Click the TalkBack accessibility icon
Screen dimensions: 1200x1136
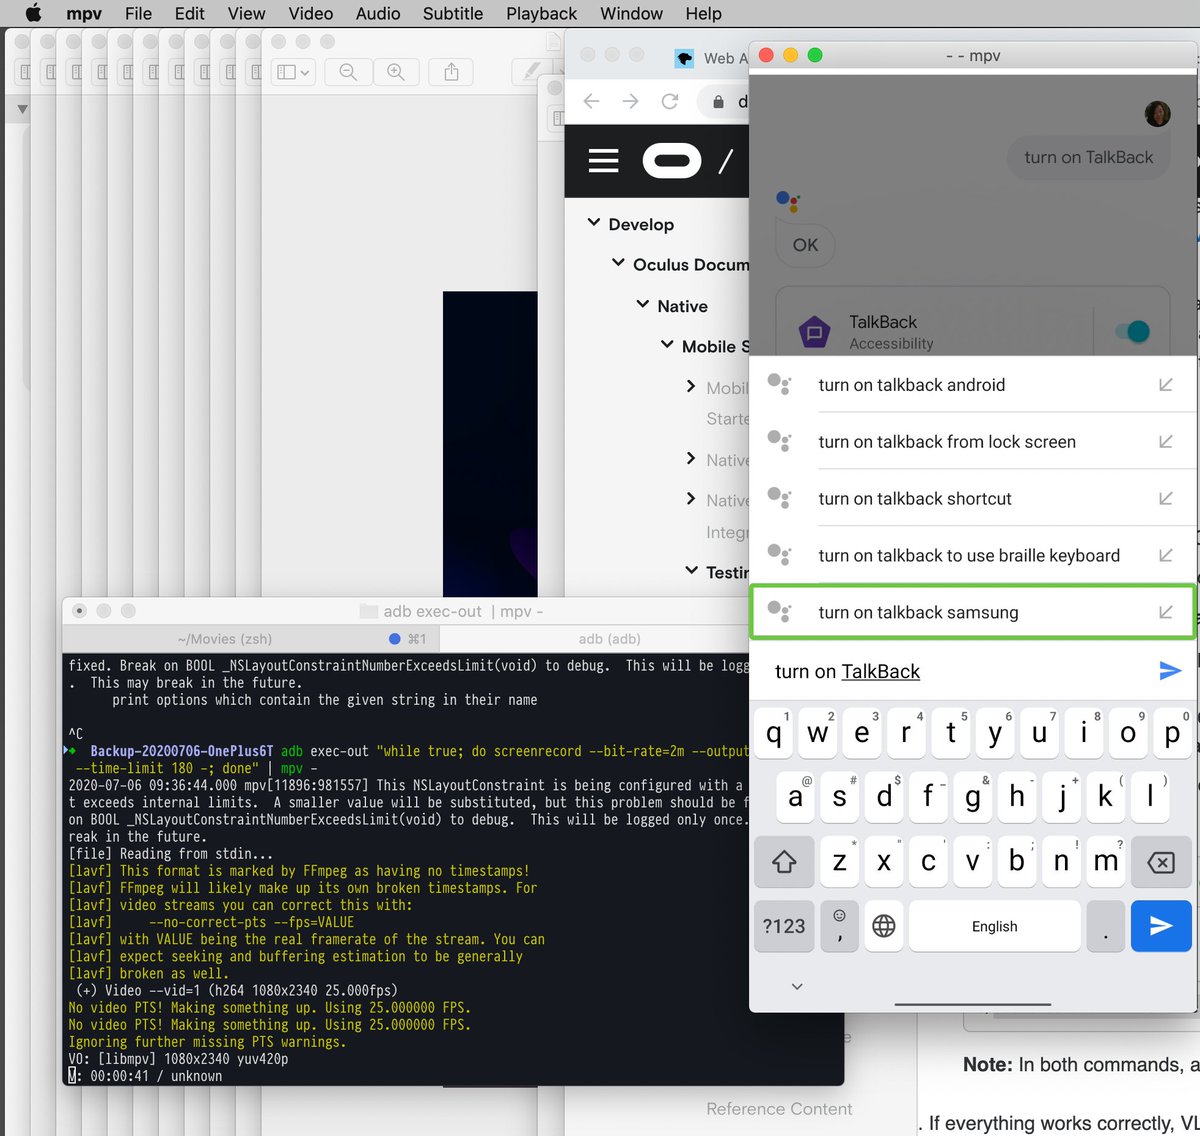(x=814, y=332)
